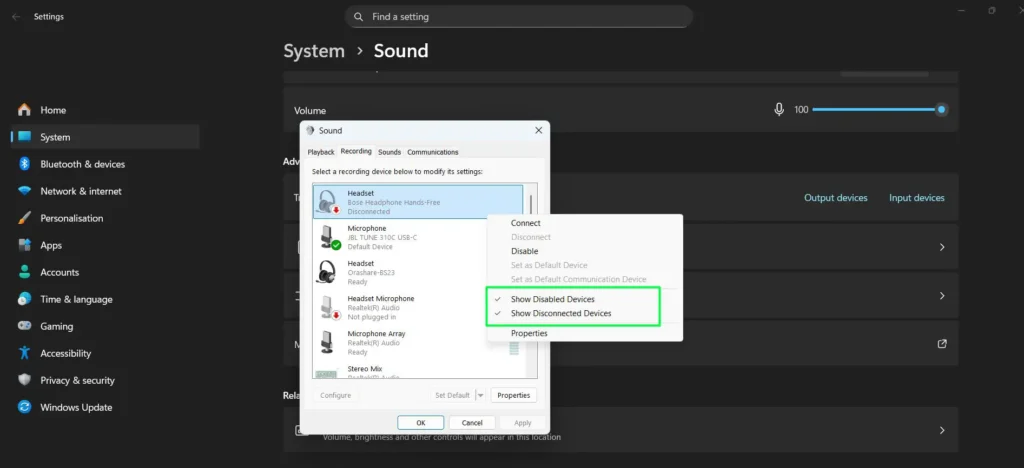1024x468 pixels.
Task: Click the input volume slider handle
Action: (x=941, y=110)
